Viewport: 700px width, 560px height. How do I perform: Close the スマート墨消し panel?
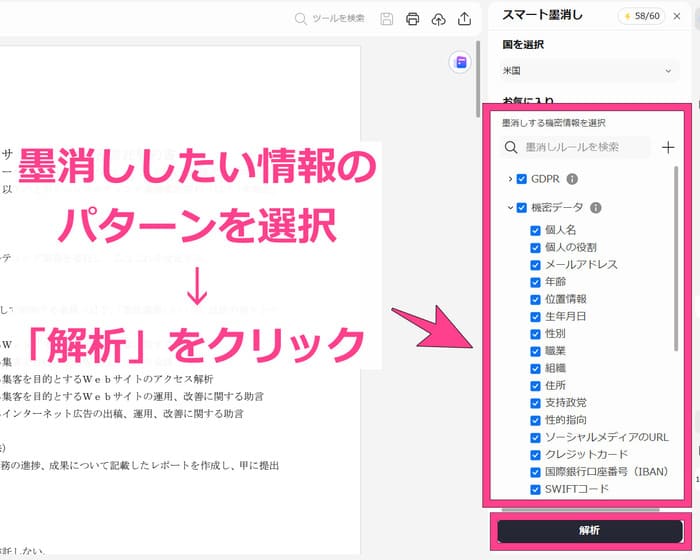coord(677,16)
